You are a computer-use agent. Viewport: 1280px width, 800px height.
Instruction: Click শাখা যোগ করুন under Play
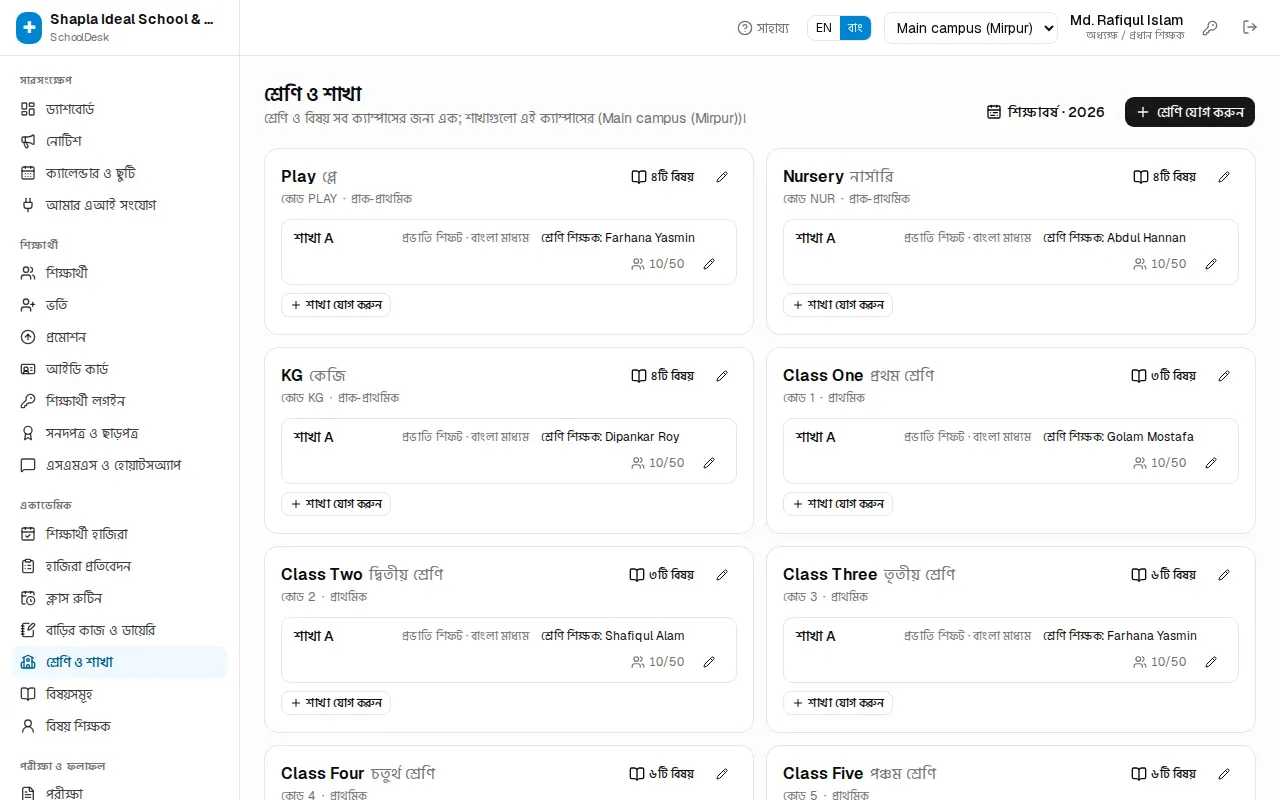point(336,305)
